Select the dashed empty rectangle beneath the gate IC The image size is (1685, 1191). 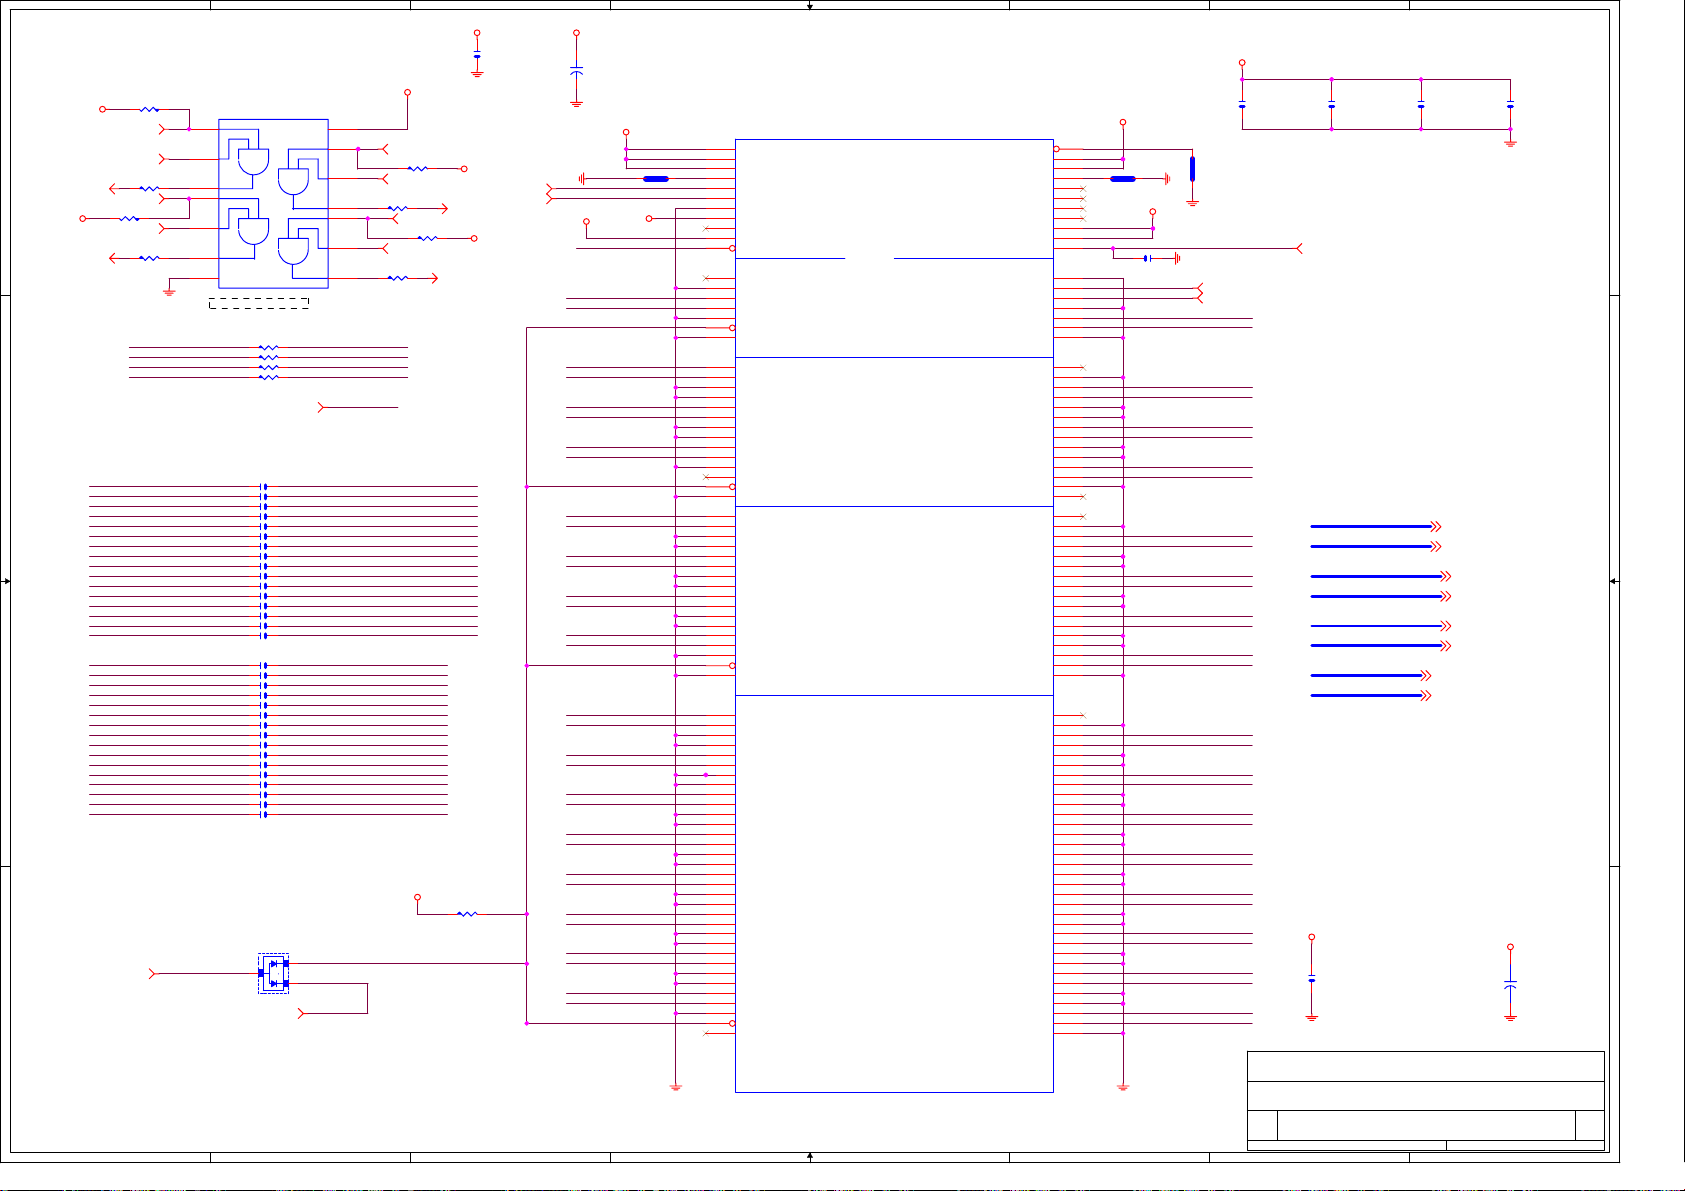tap(259, 303)
